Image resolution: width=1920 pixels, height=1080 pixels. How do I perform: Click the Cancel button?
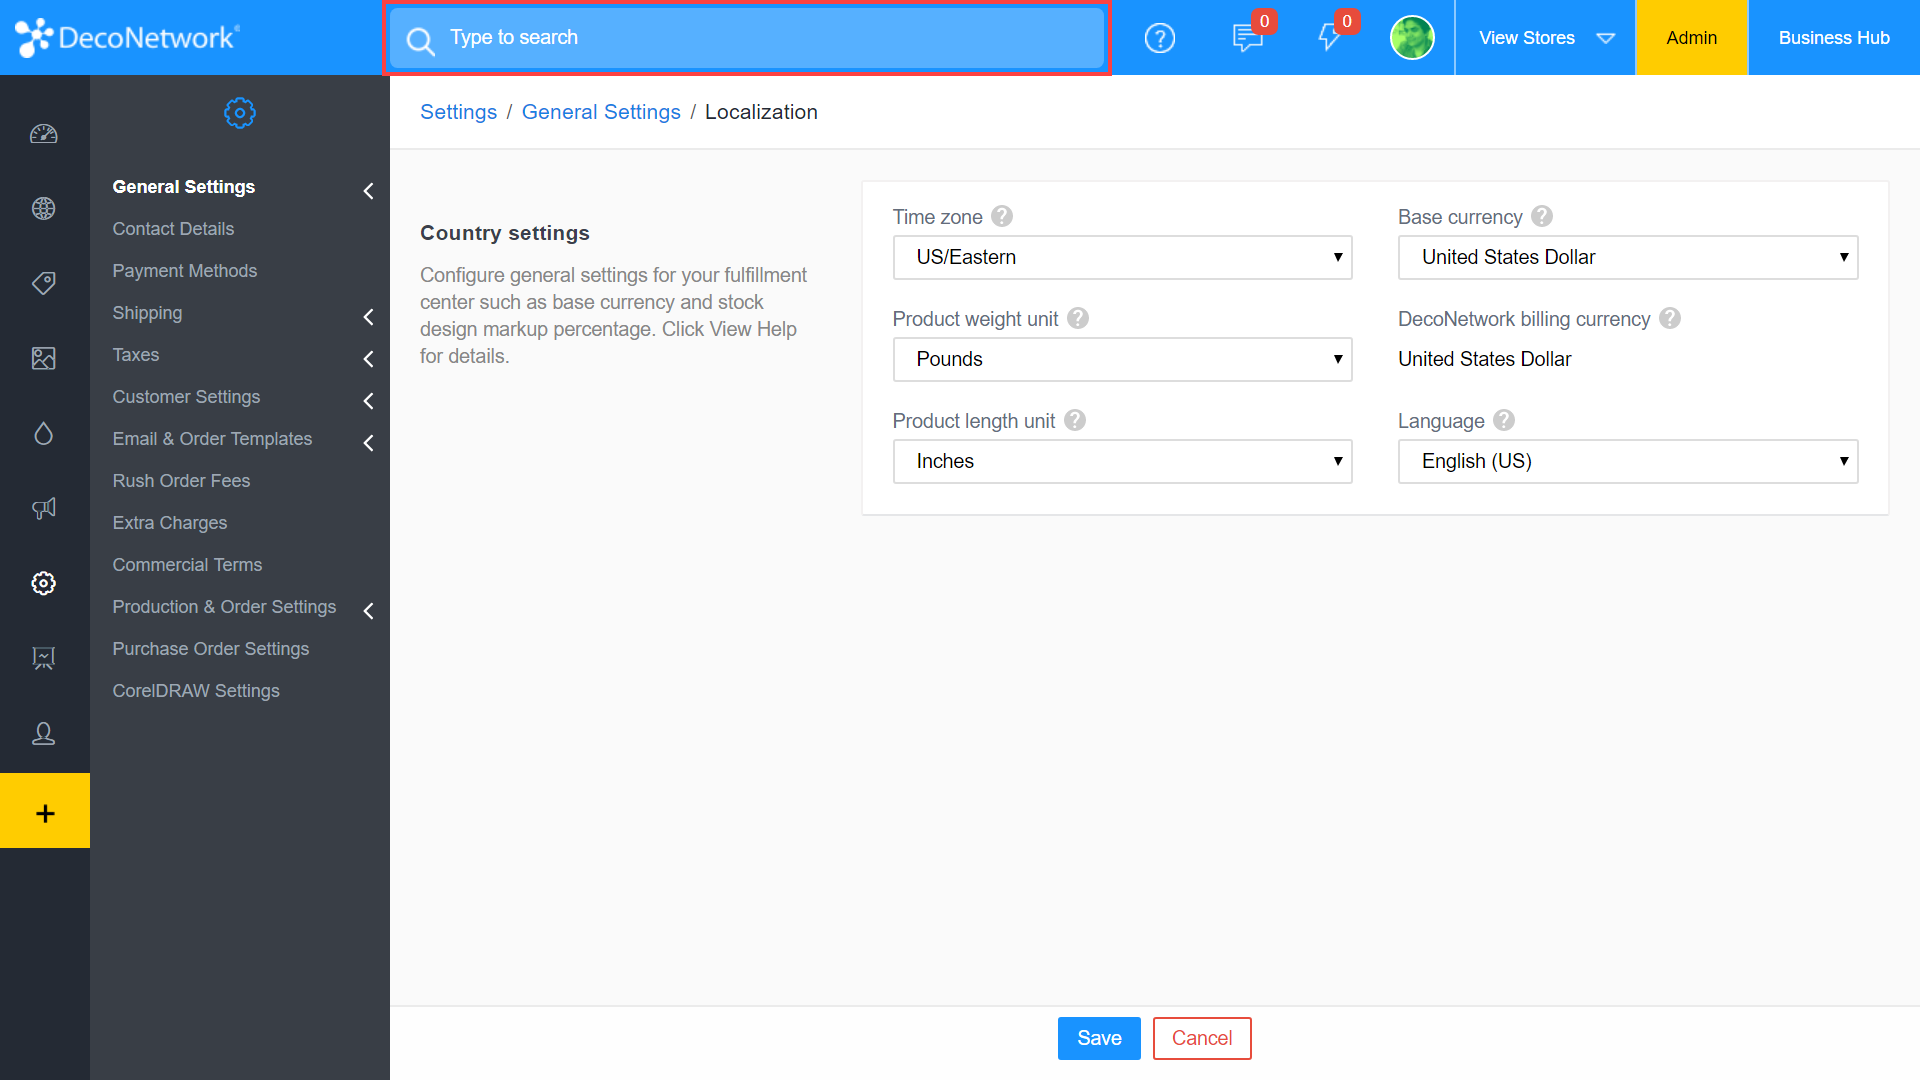coord(1201,1038)
